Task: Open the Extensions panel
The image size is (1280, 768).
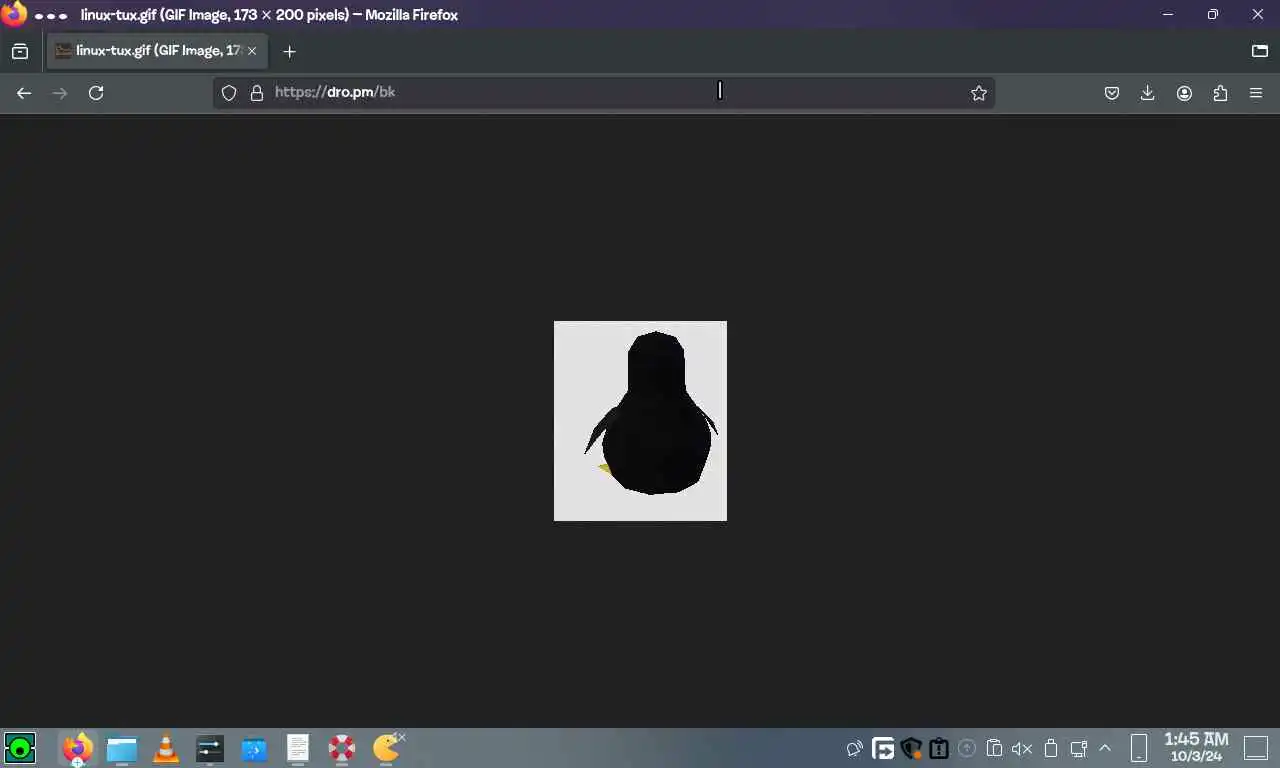Action: point(1220,93)
